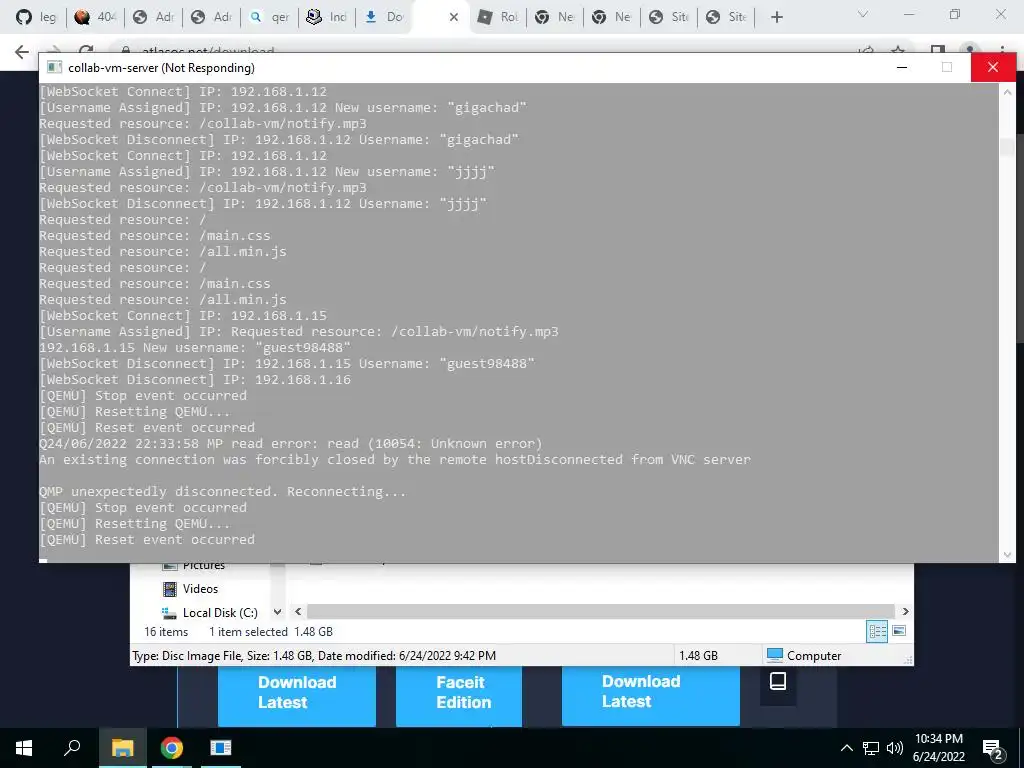Click 'Requested resource: /main.css' first occurrence

155,236
